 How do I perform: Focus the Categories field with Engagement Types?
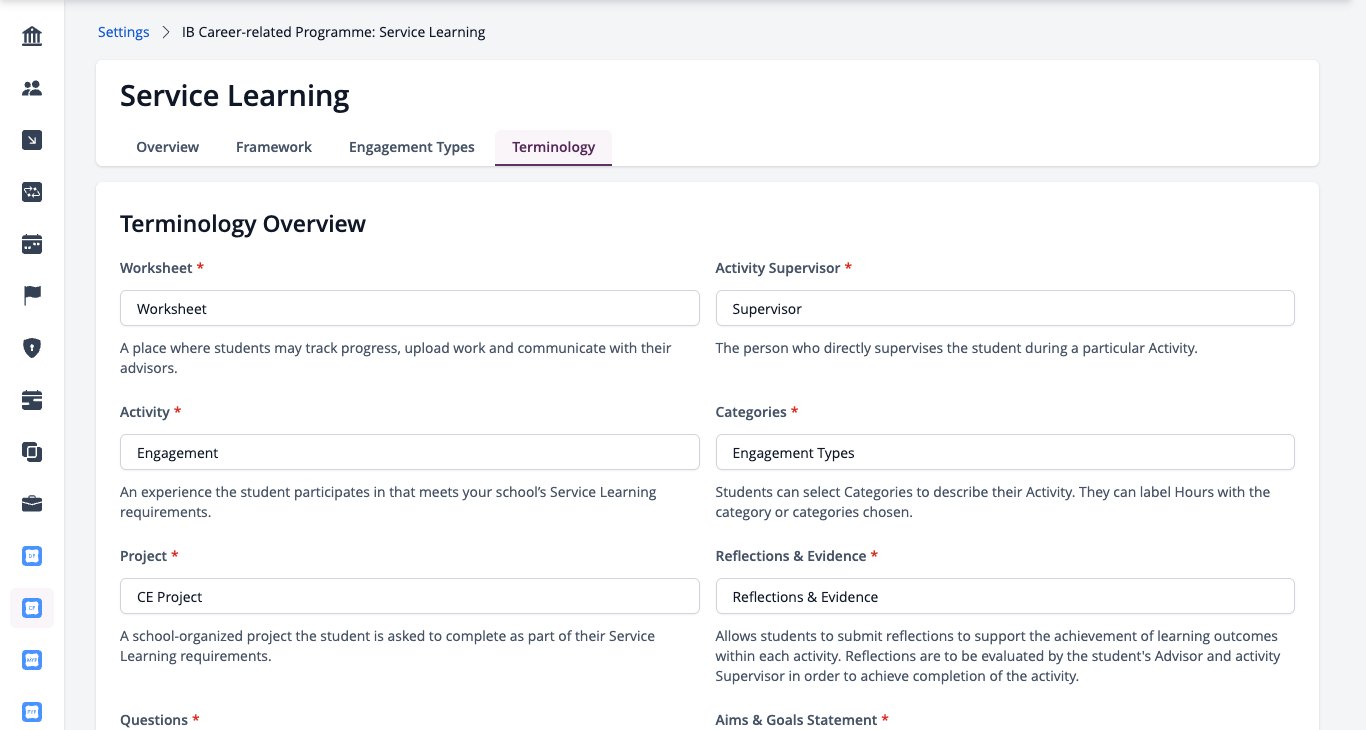tap(1005, 452)
